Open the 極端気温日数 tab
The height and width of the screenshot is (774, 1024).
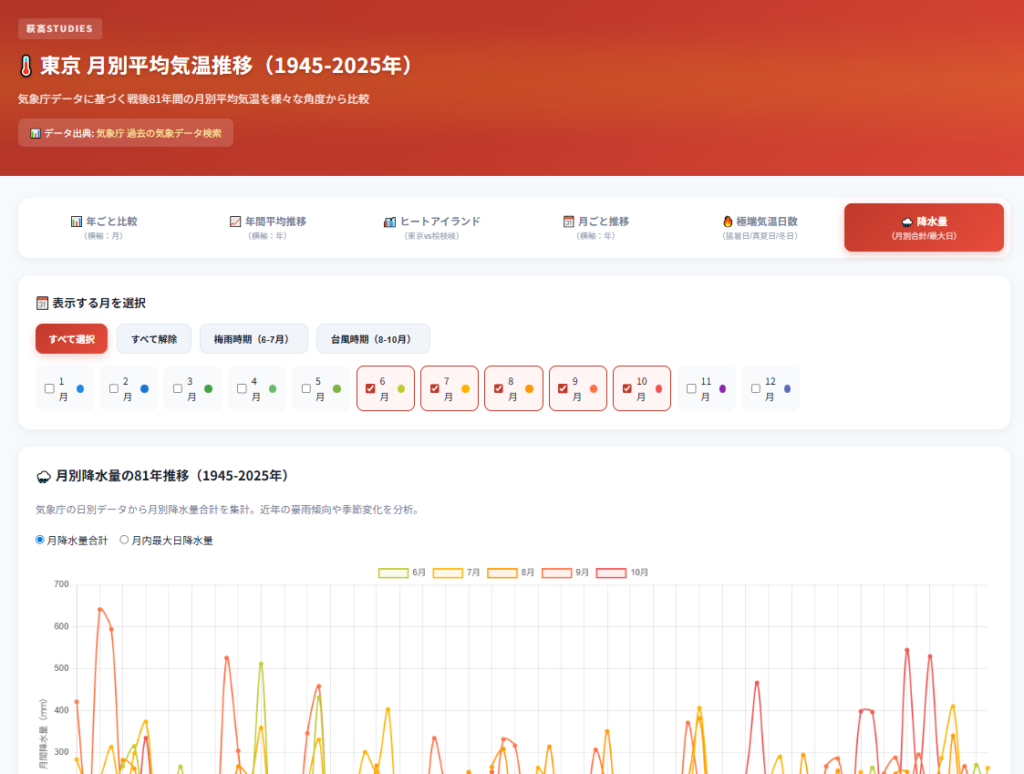pyautogui.click(x=760, y=227)
